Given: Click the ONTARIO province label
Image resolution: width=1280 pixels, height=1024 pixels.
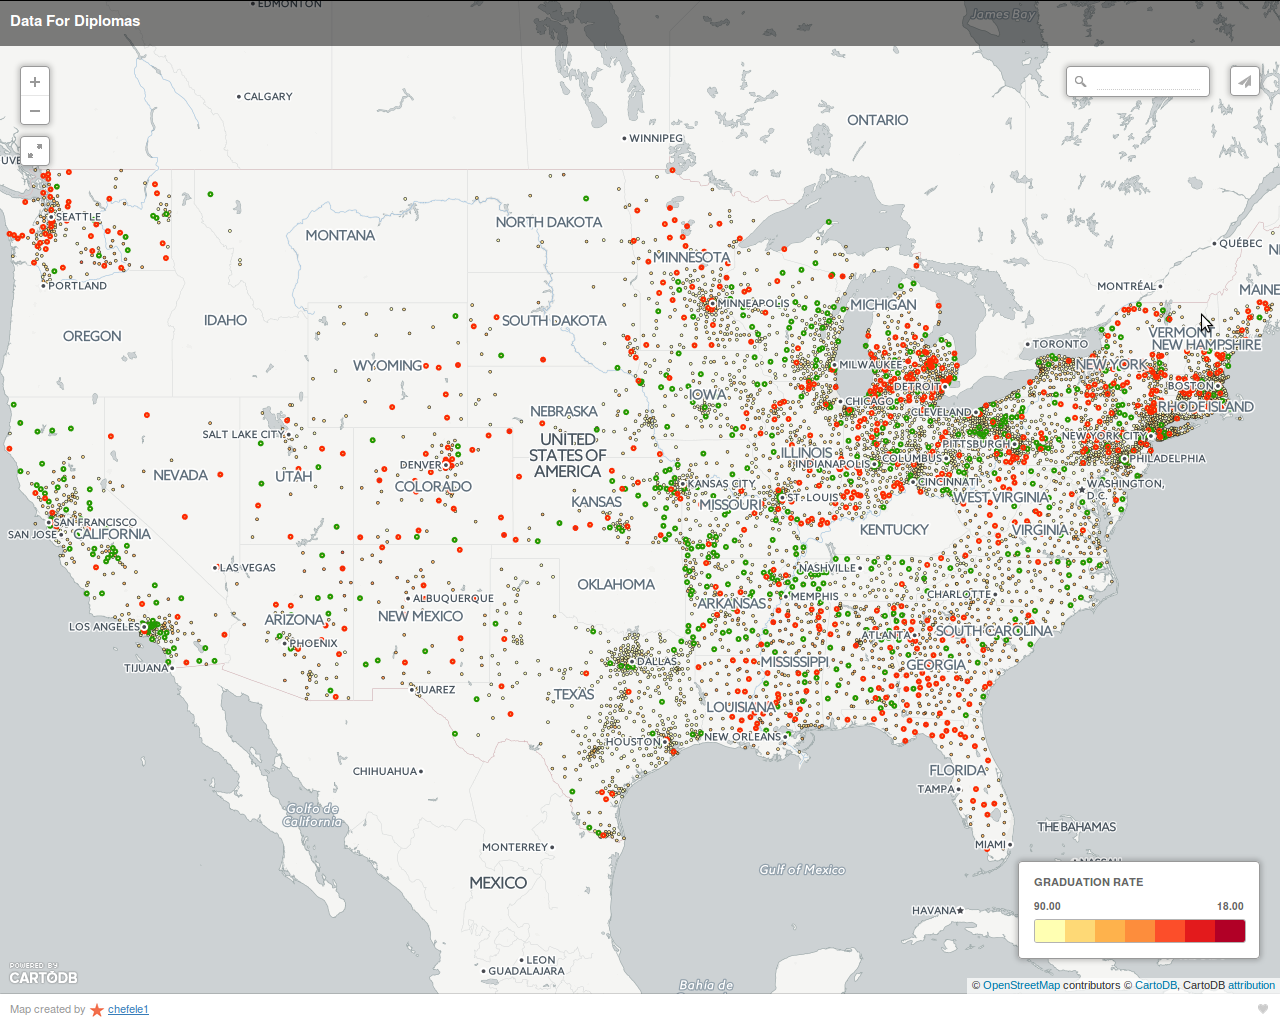Looking at the screenshot, I should [x=878, y=120].
